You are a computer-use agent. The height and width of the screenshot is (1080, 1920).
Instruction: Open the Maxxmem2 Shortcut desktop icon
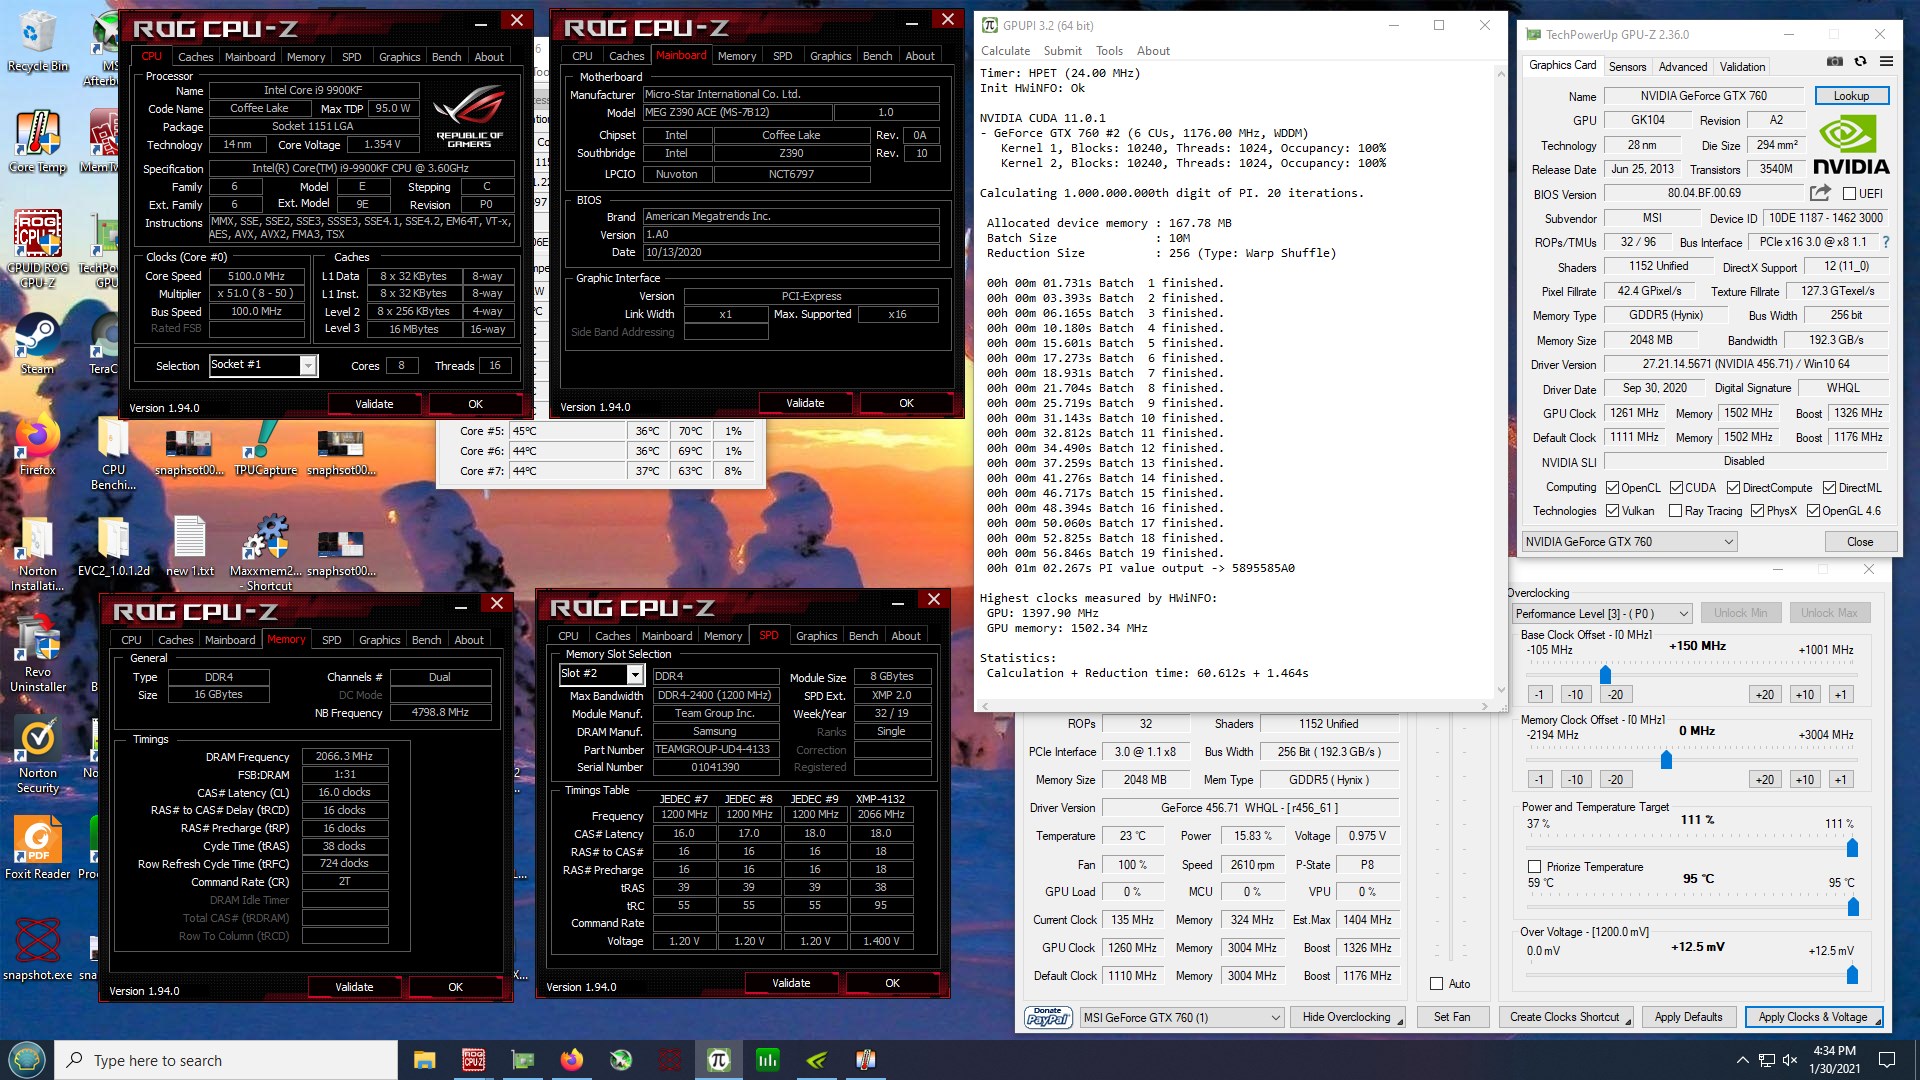[266, 552]
